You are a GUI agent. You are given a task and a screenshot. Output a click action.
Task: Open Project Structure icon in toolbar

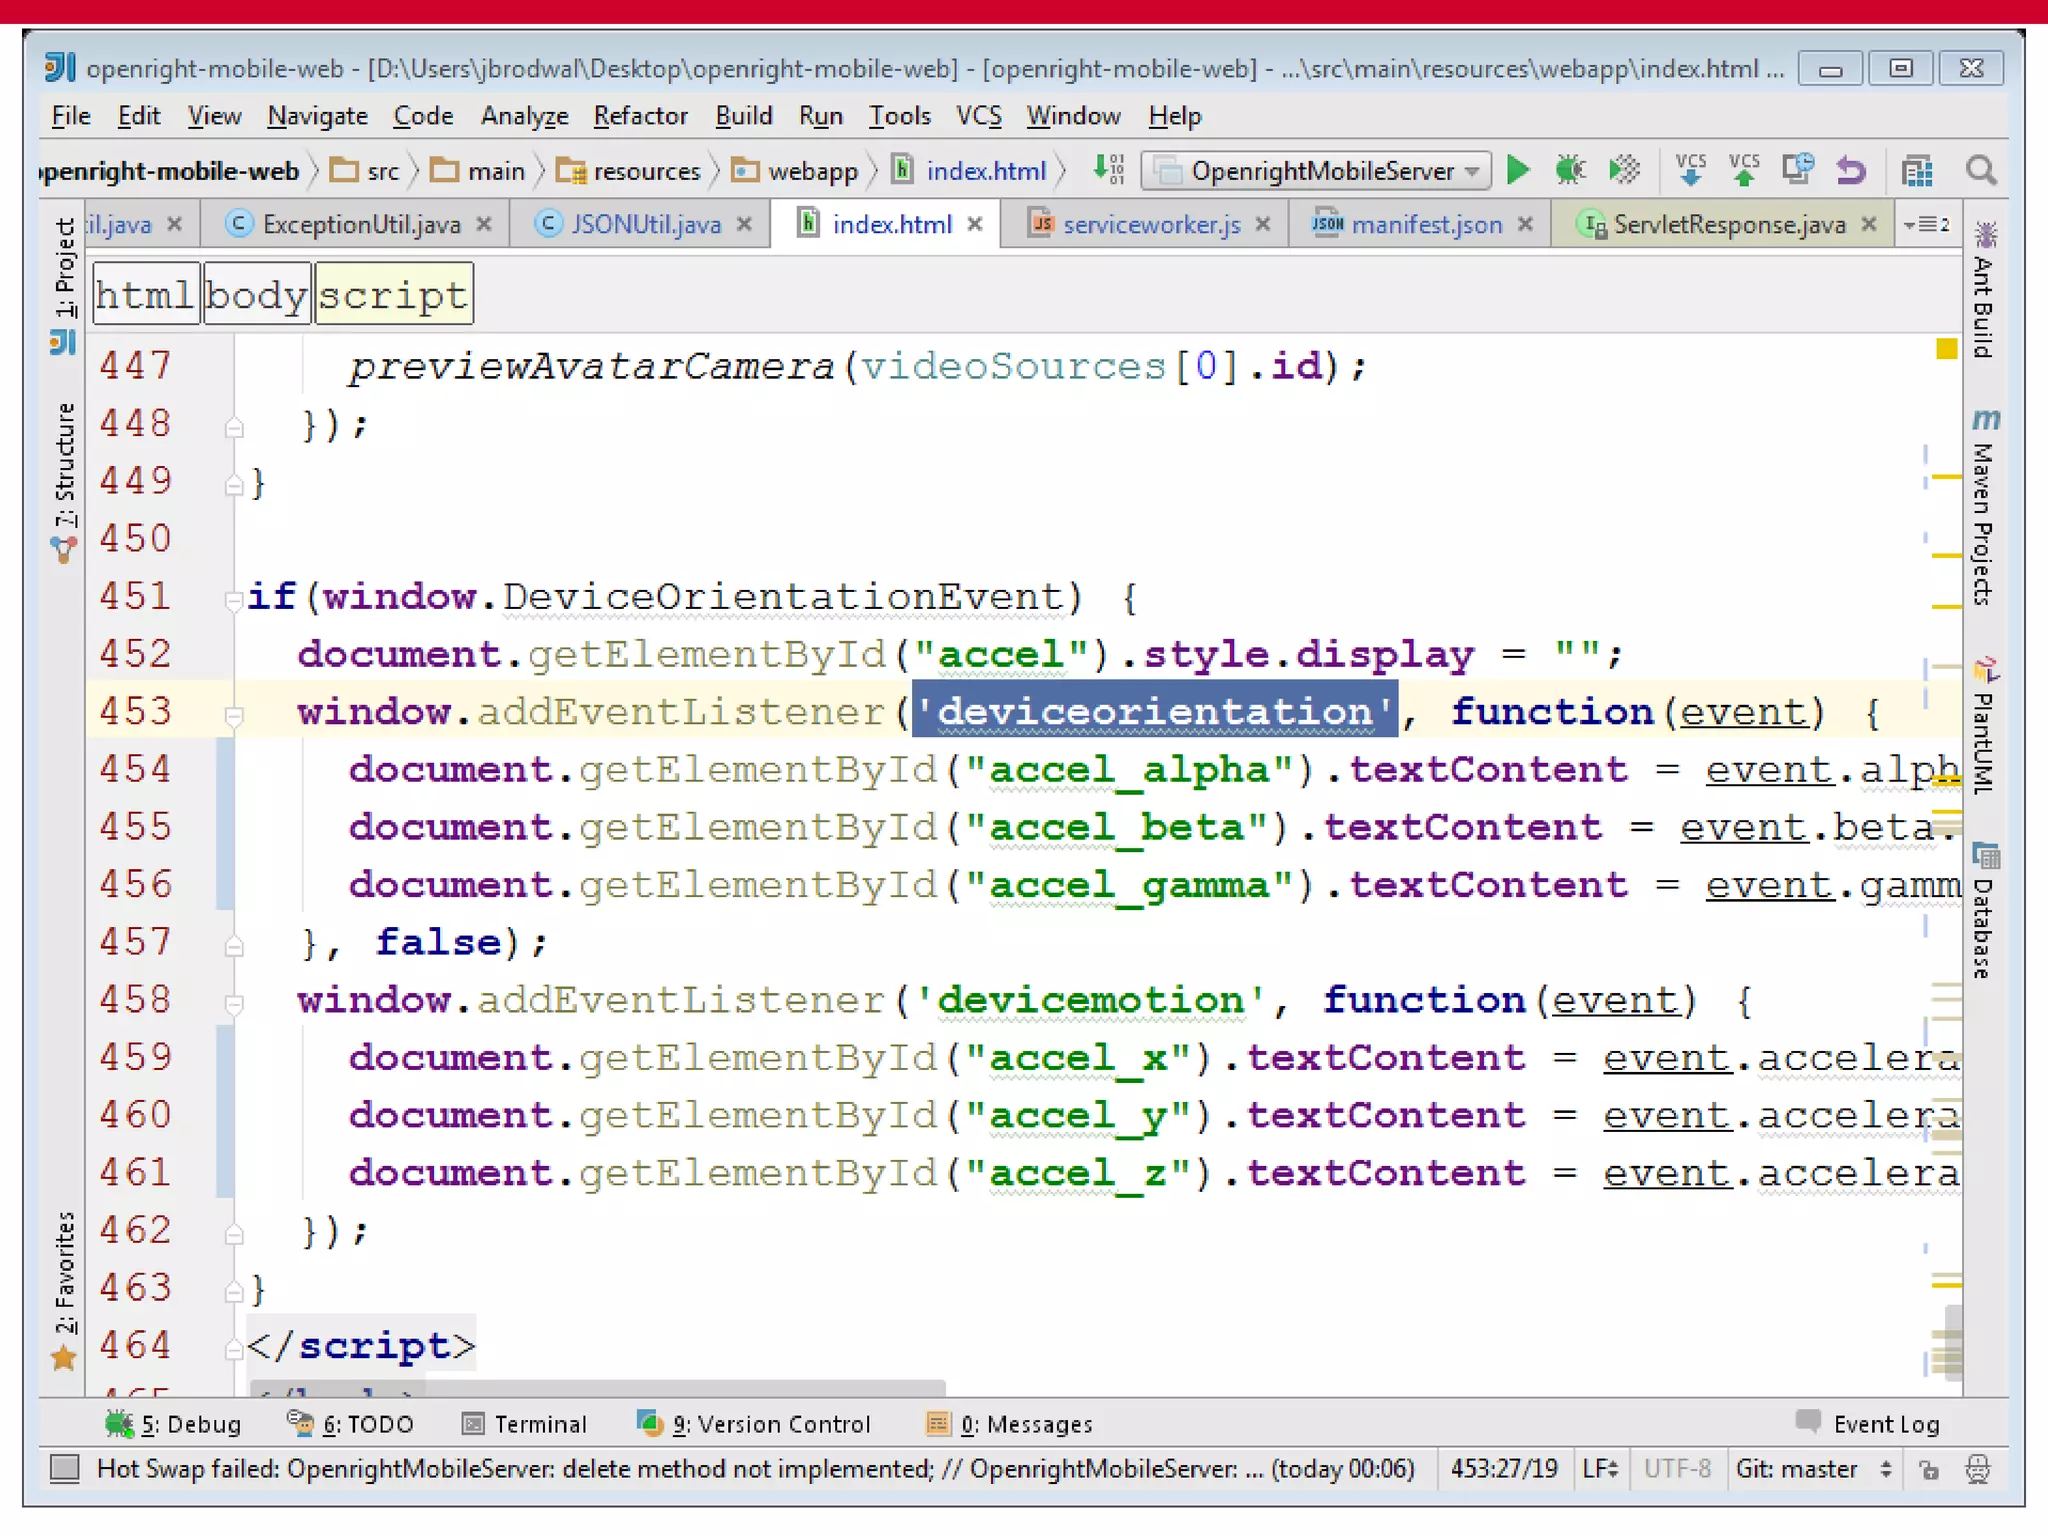[1916, 171]
